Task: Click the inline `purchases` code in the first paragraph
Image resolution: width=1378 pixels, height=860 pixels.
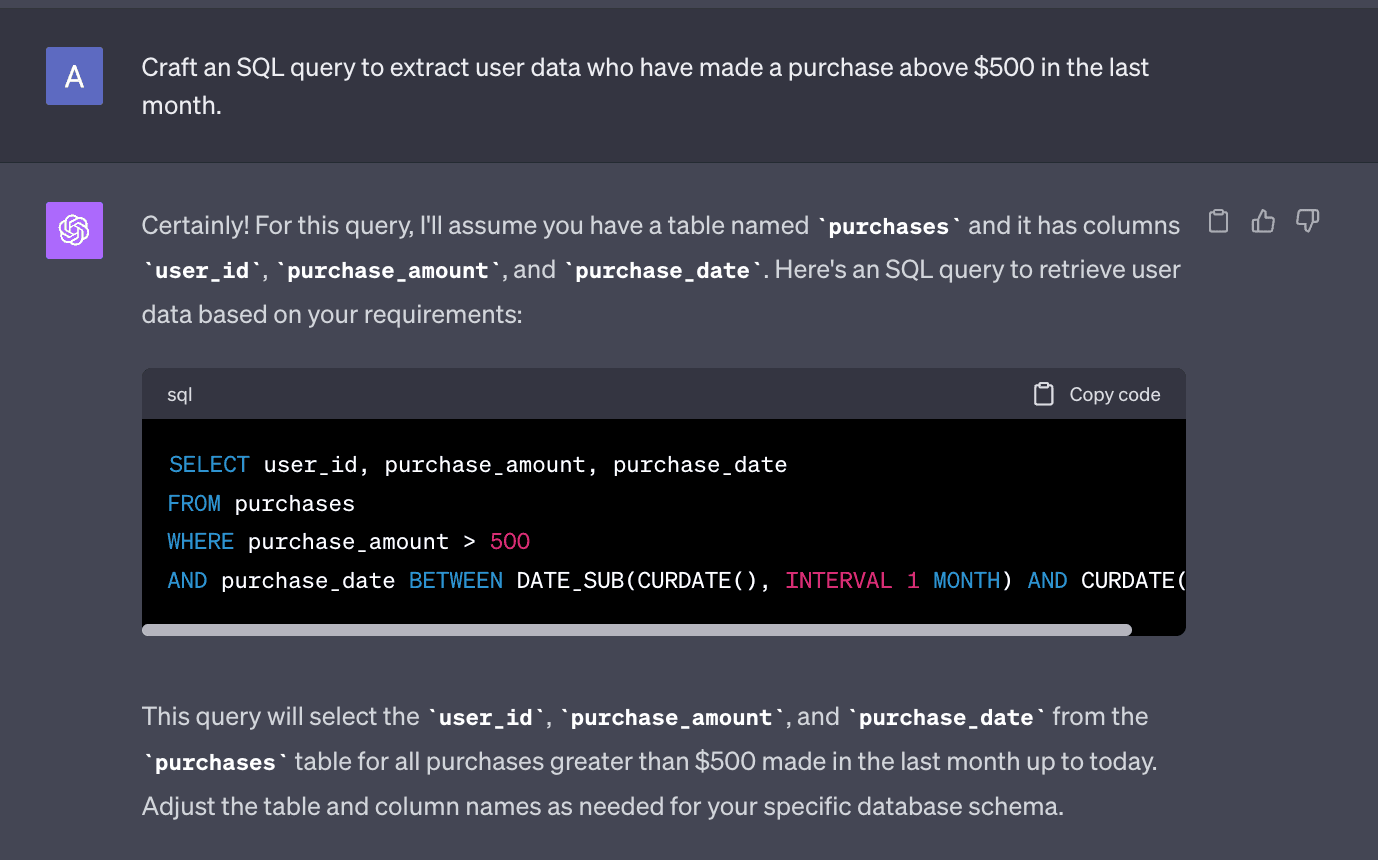Action: pyautogui.click(x=889, y=226)
